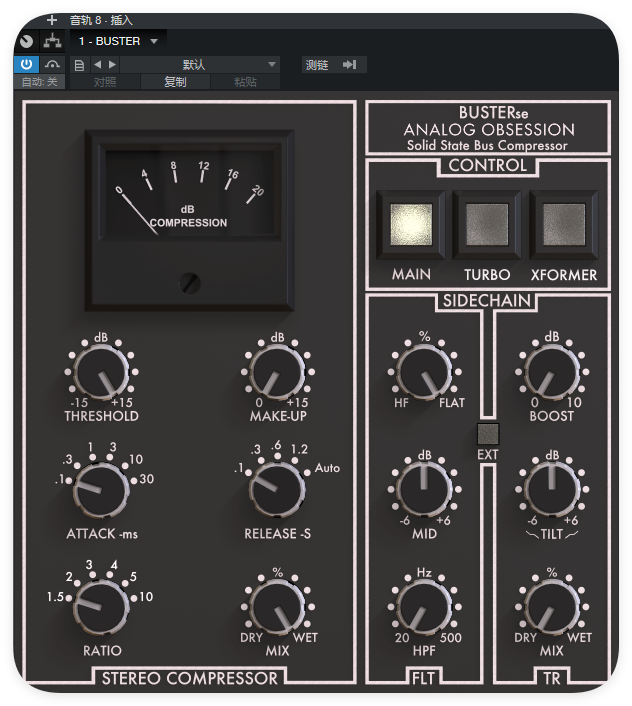Toggle the XFORMER control button
The height and width of the screenshot is (706, 632).
(x=564, y=225)
